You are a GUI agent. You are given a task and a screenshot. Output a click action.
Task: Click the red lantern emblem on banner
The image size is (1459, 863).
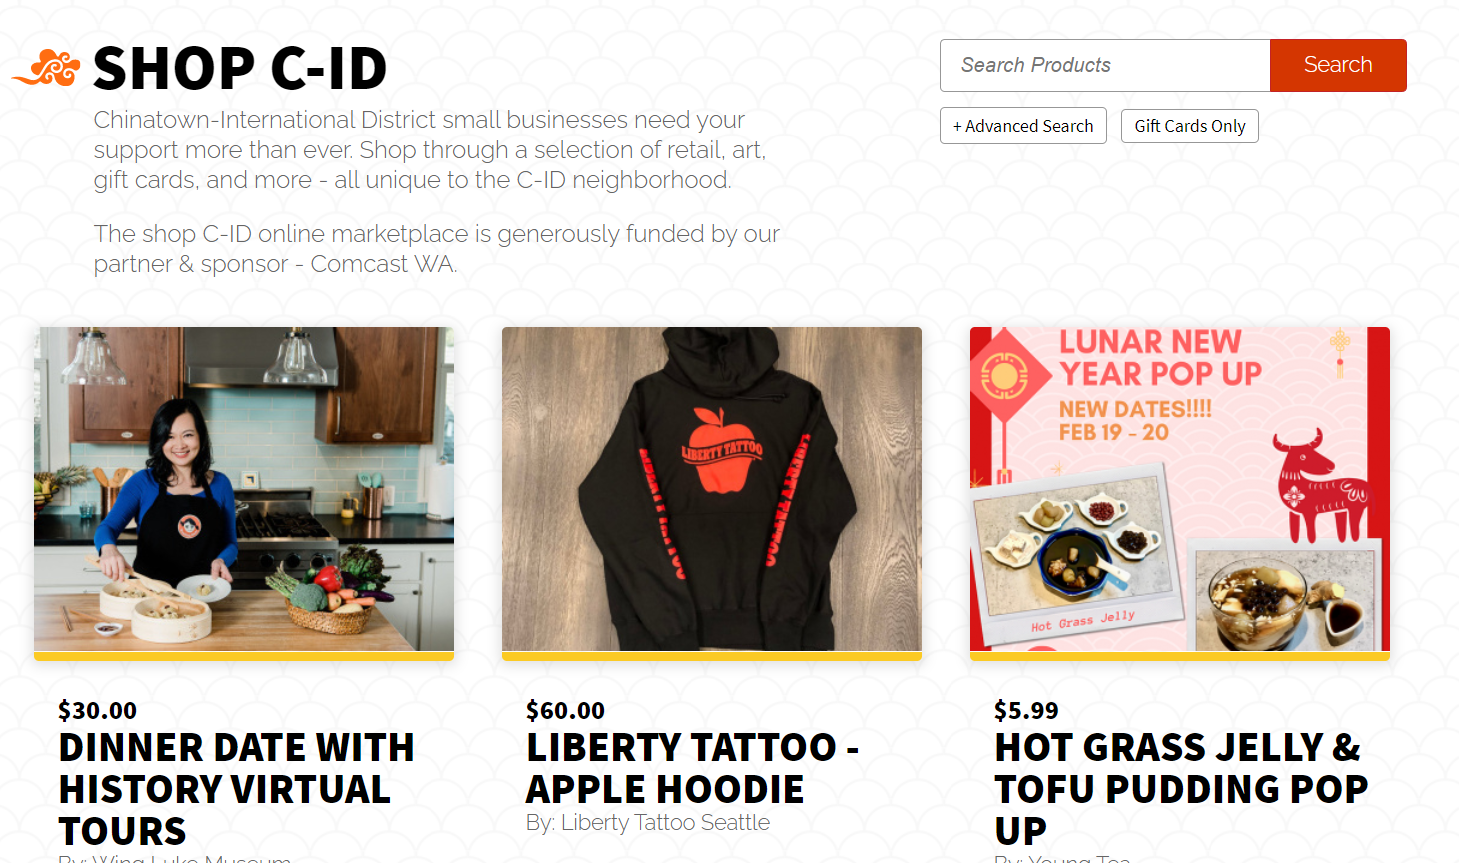(x=1004, y=377)
